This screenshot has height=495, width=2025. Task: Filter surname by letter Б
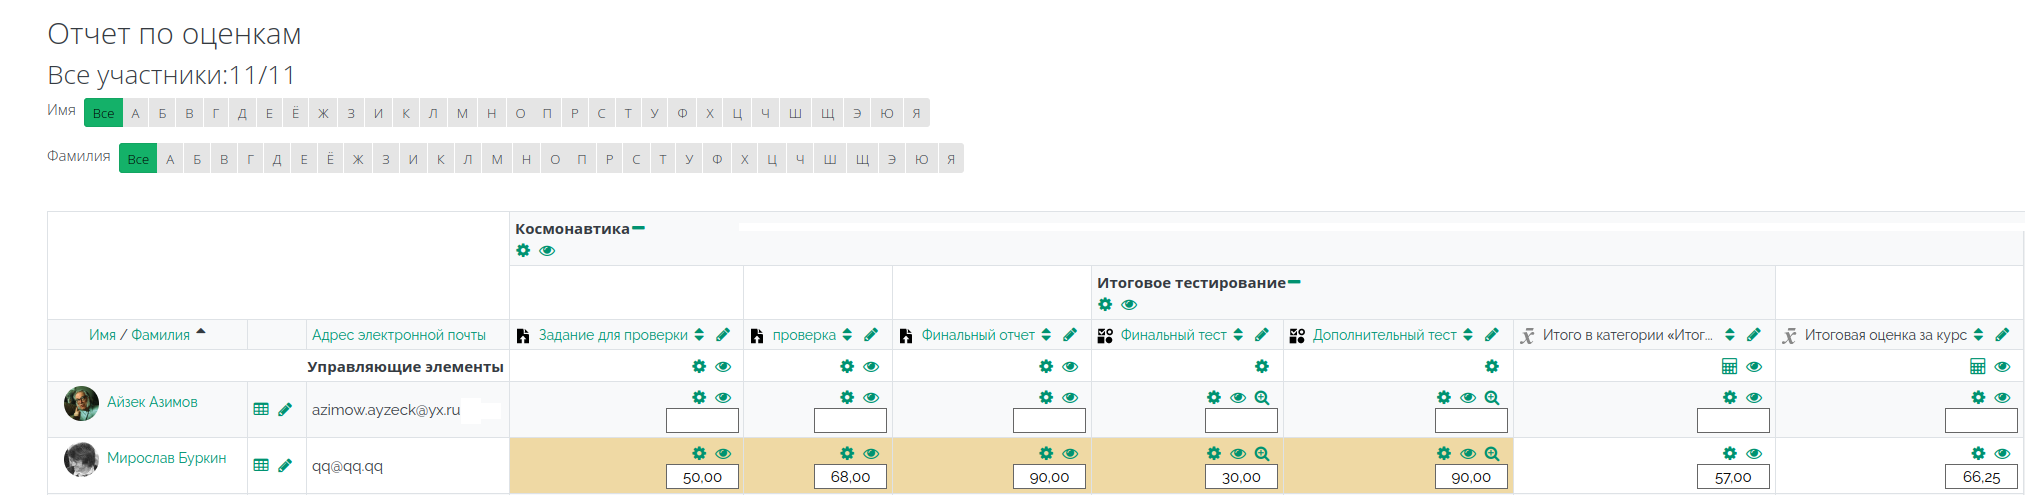[197, 159]
